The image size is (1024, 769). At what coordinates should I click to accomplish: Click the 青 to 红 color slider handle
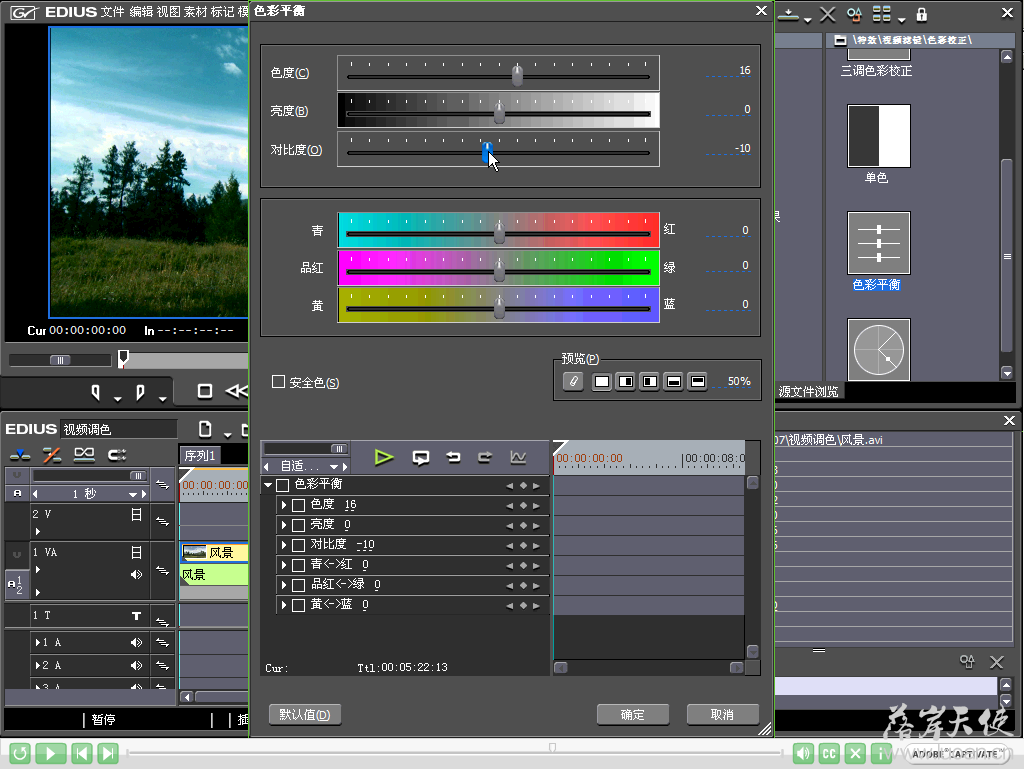(500, 232)
